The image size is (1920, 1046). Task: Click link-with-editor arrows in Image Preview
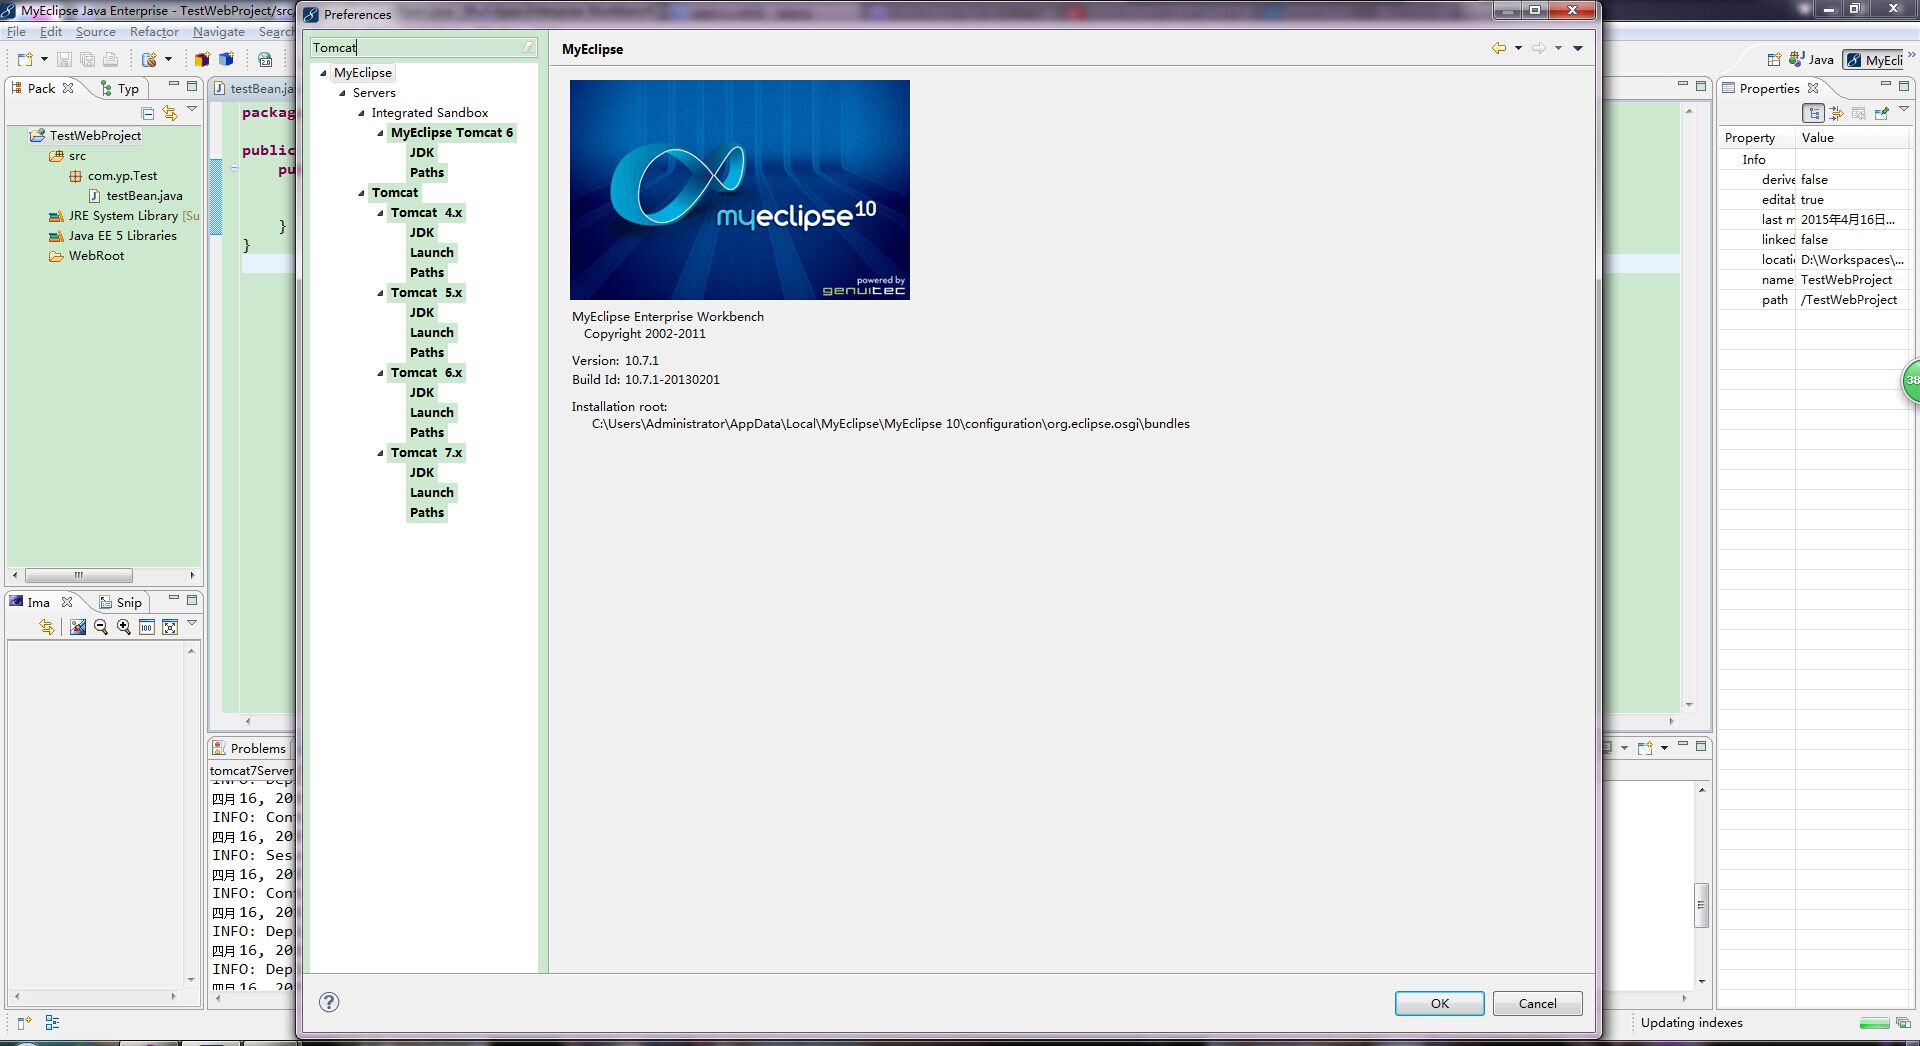click(47, 627)
